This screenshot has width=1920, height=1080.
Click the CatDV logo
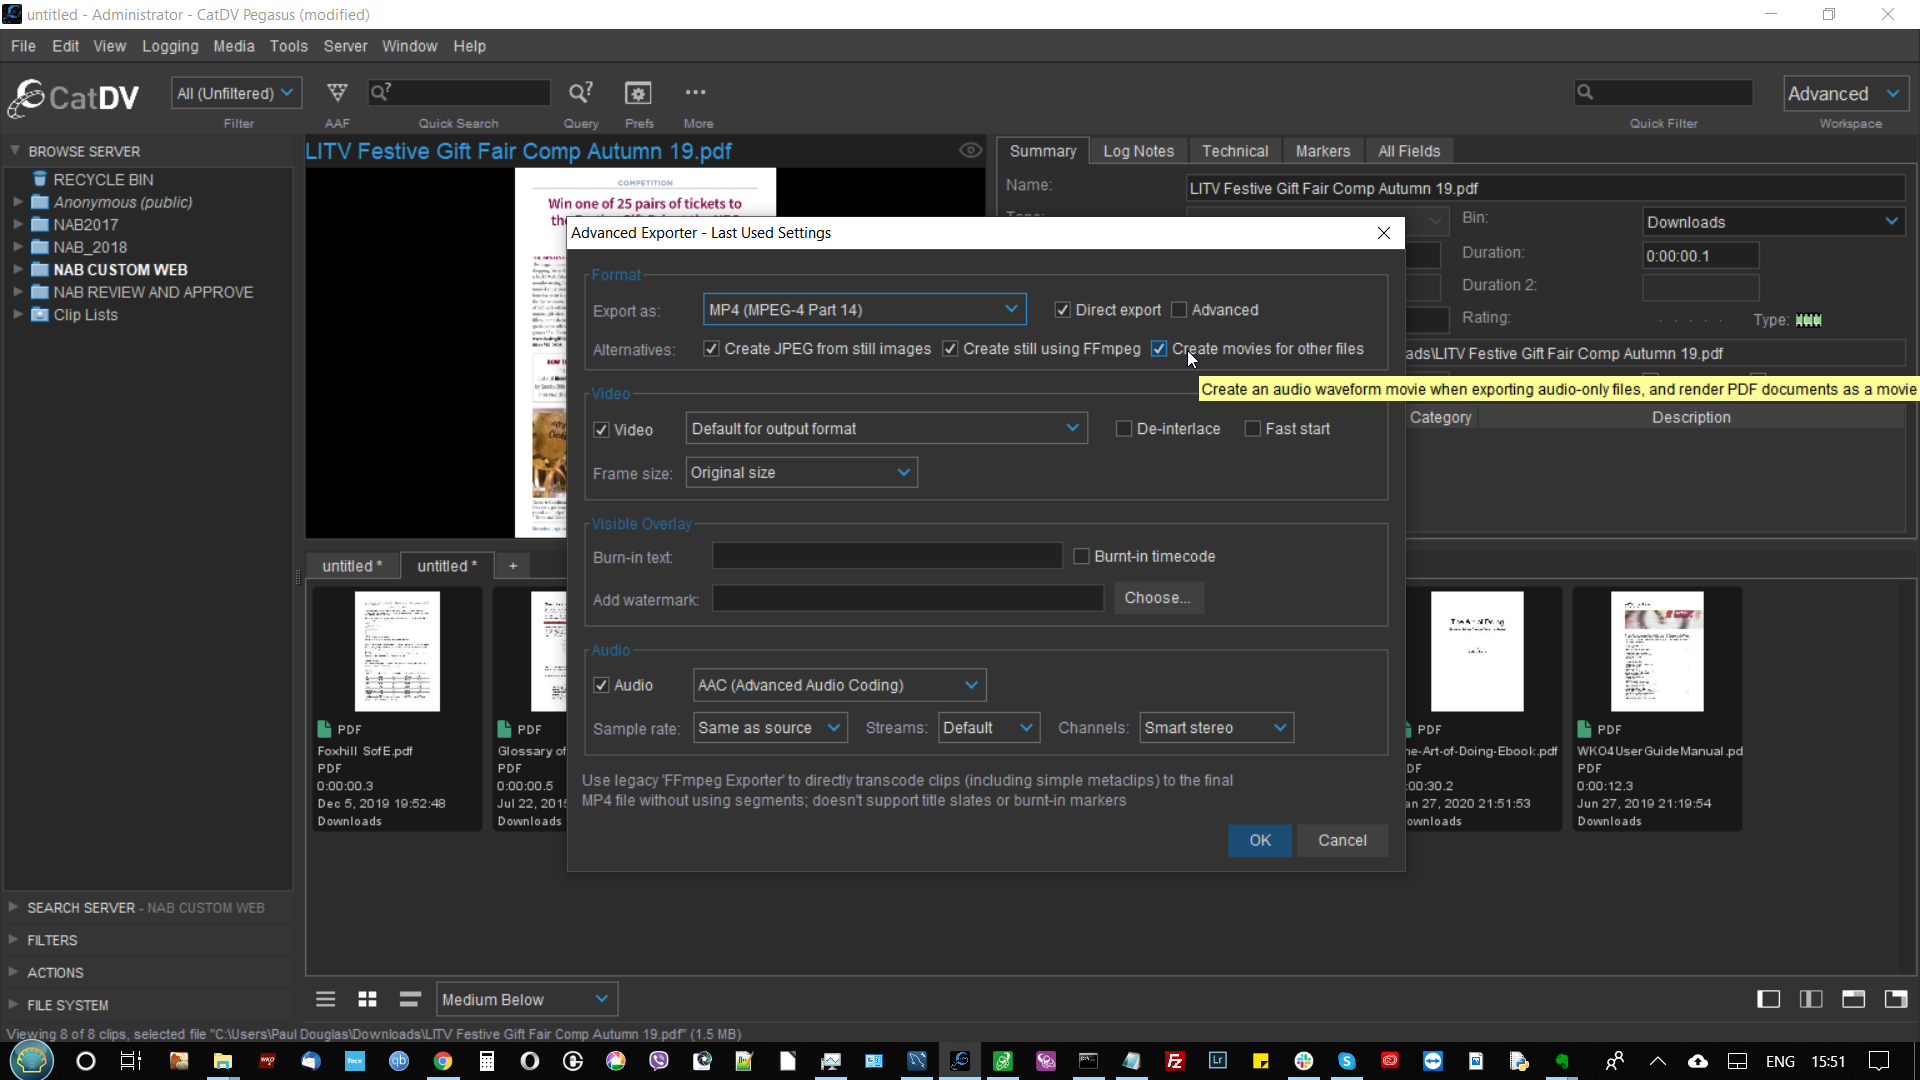(x=74, y=98)
